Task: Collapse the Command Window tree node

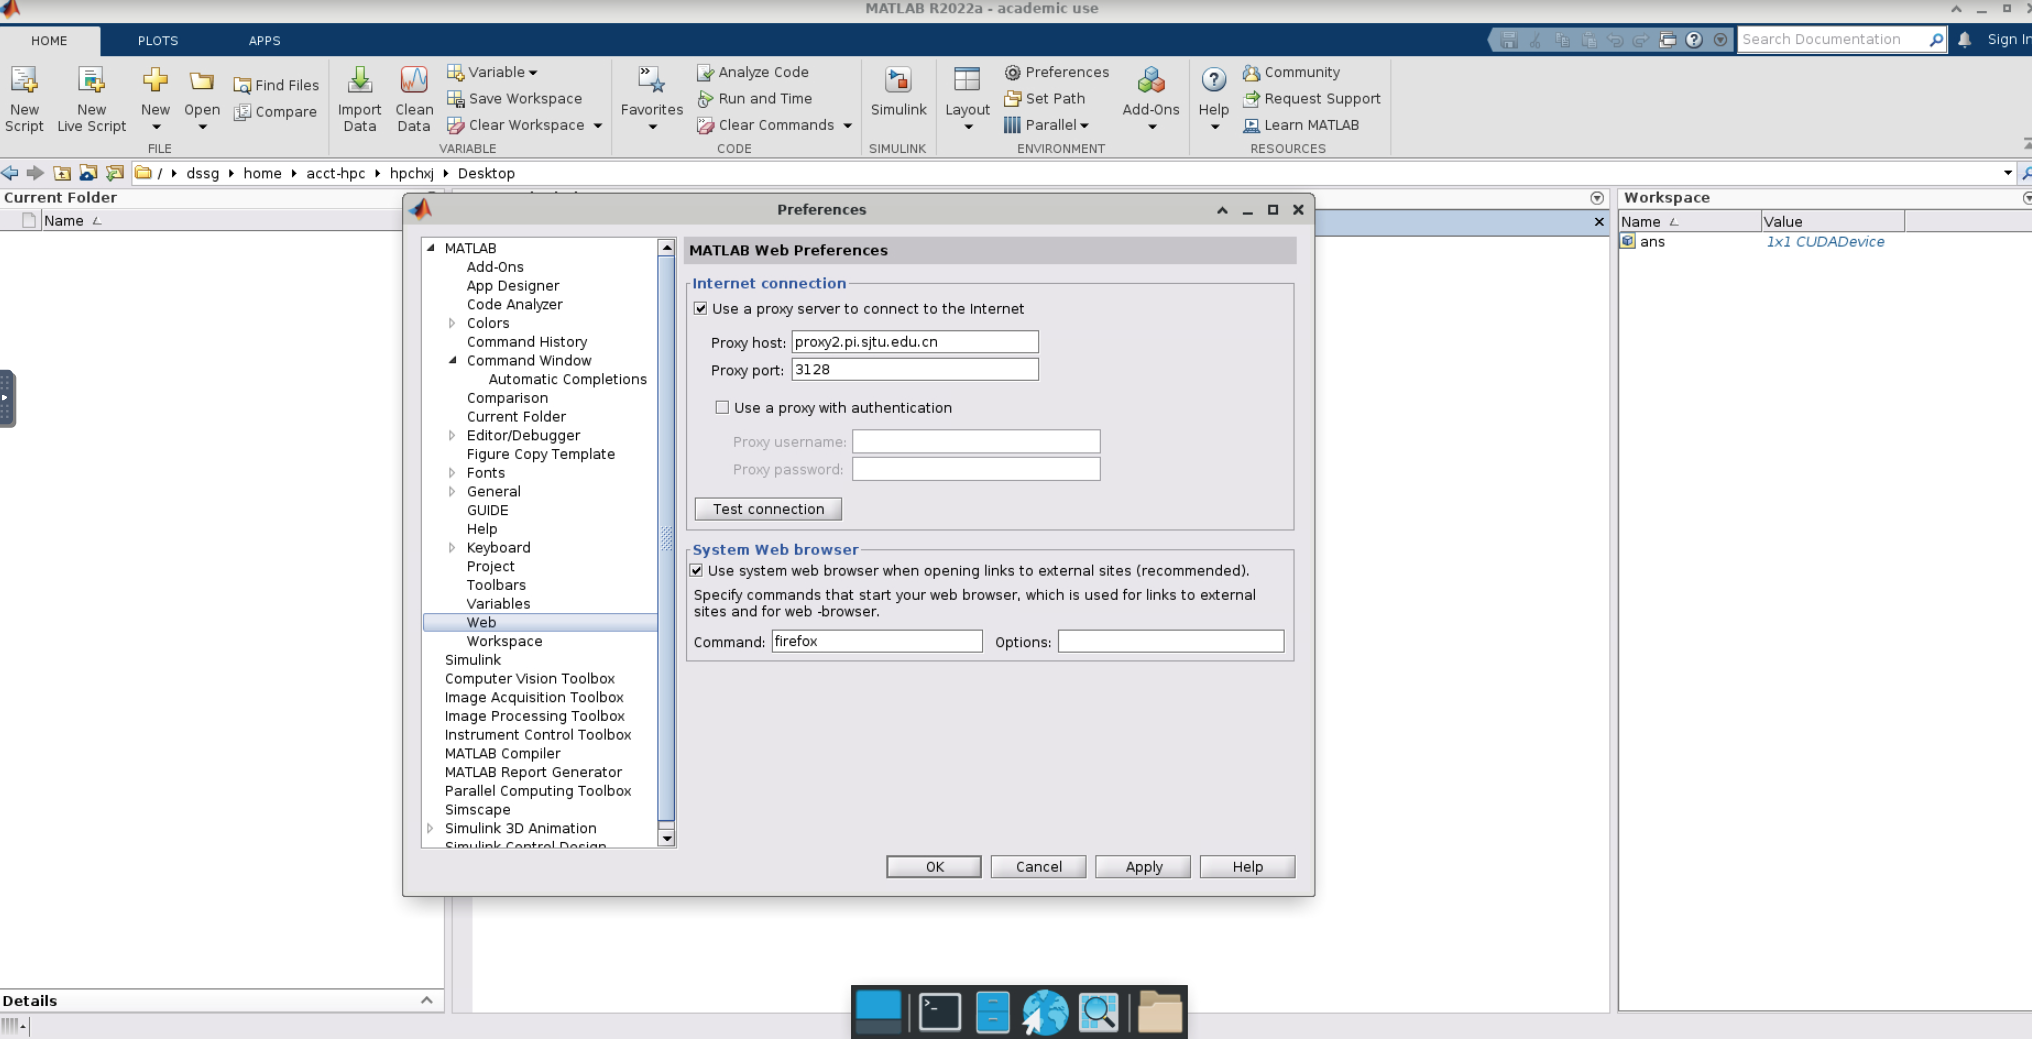Action: (x=452, y=360)
